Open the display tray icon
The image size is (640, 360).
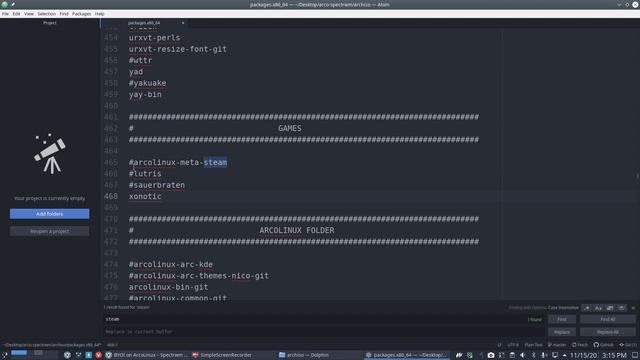[x=555, y=355]
